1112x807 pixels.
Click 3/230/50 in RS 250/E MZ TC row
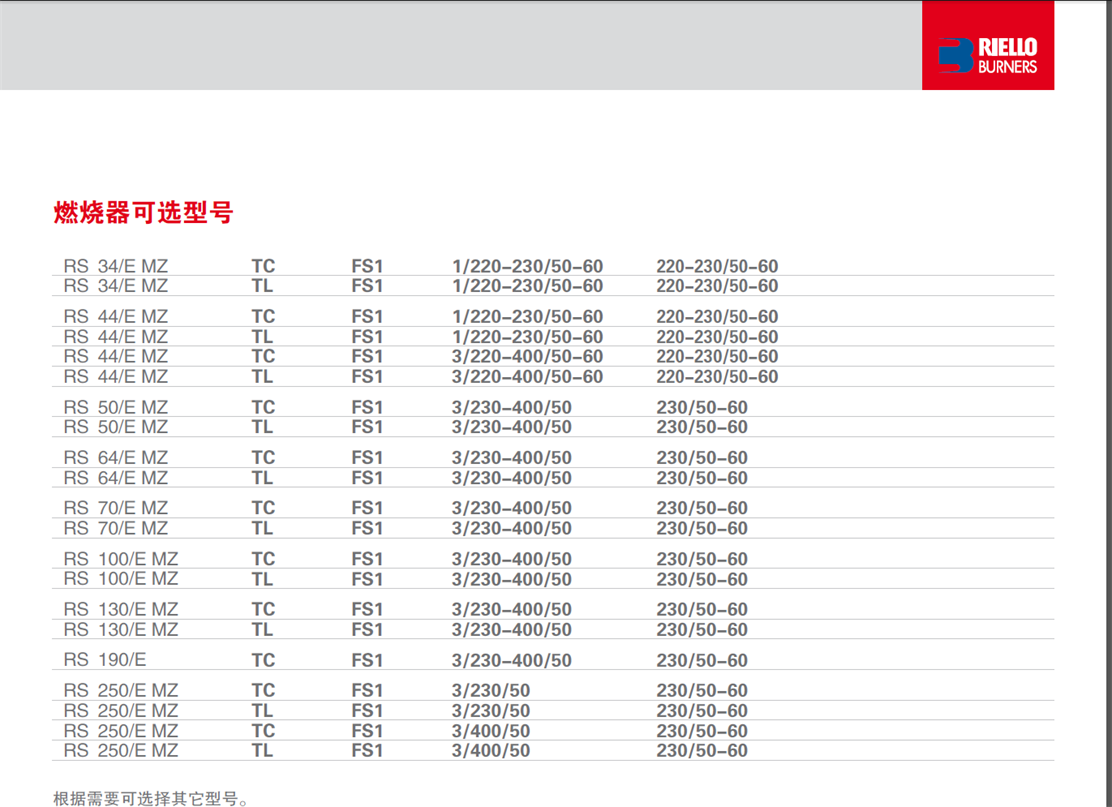click(x=491, y=691)
